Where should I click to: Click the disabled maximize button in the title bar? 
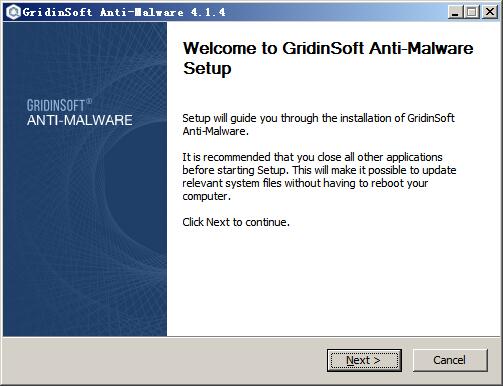(472, 12)
